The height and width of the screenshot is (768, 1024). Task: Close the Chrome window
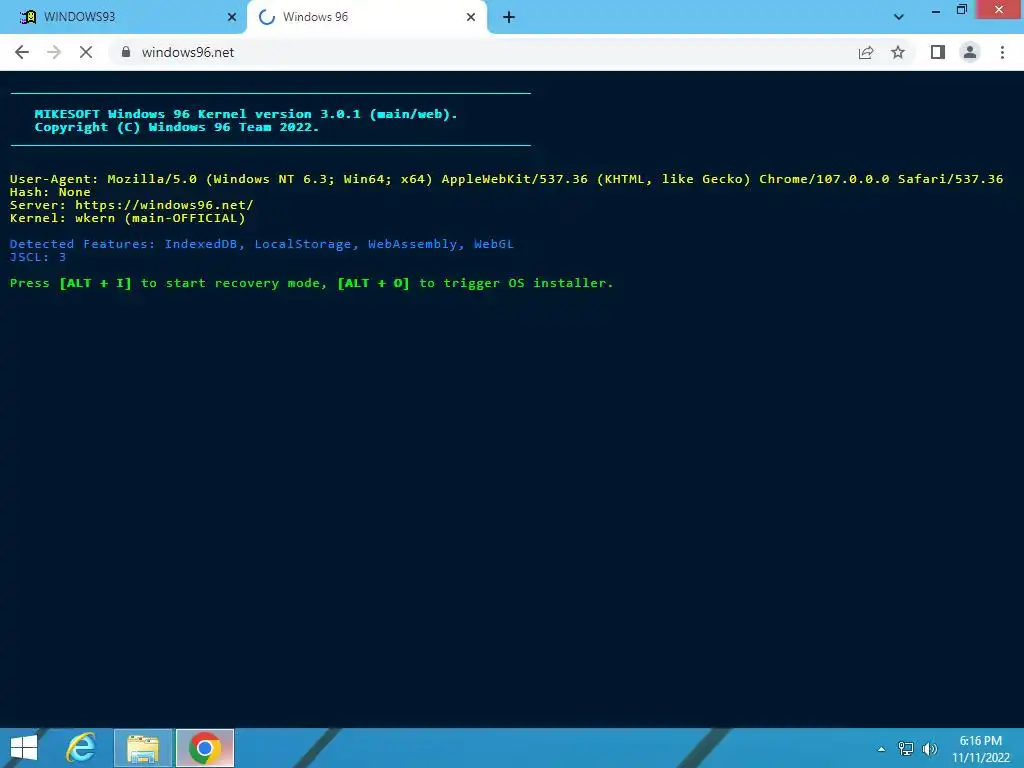(999, 10)
